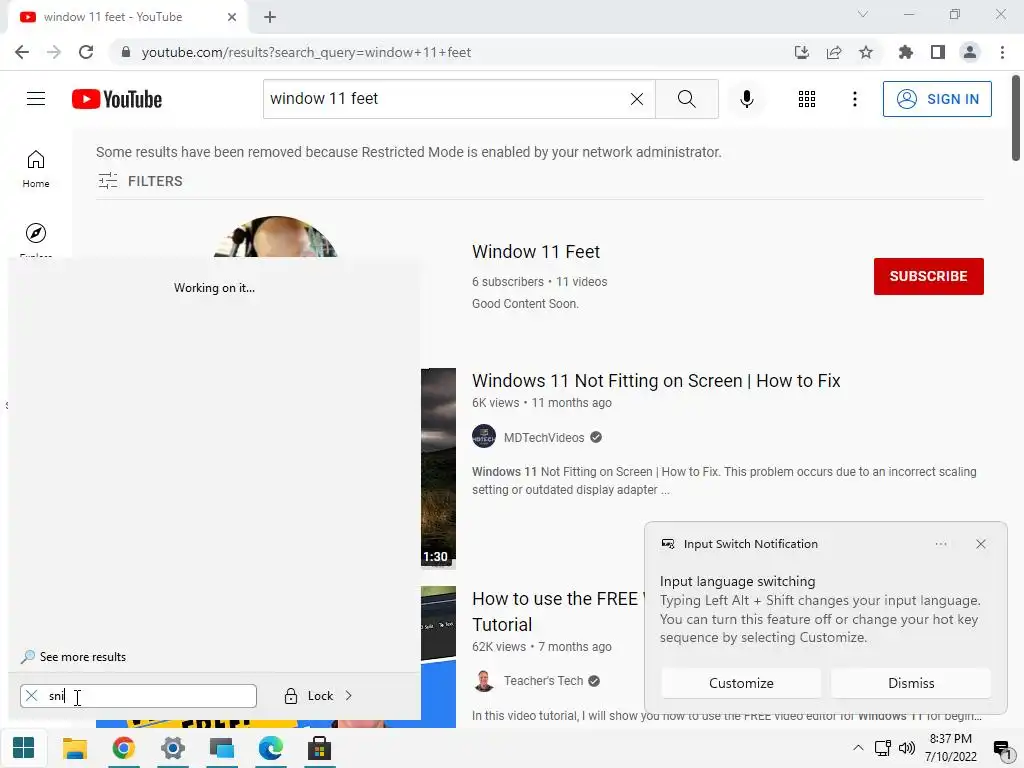Click the Teacher's Tech channel avatar

click(484, 680)
